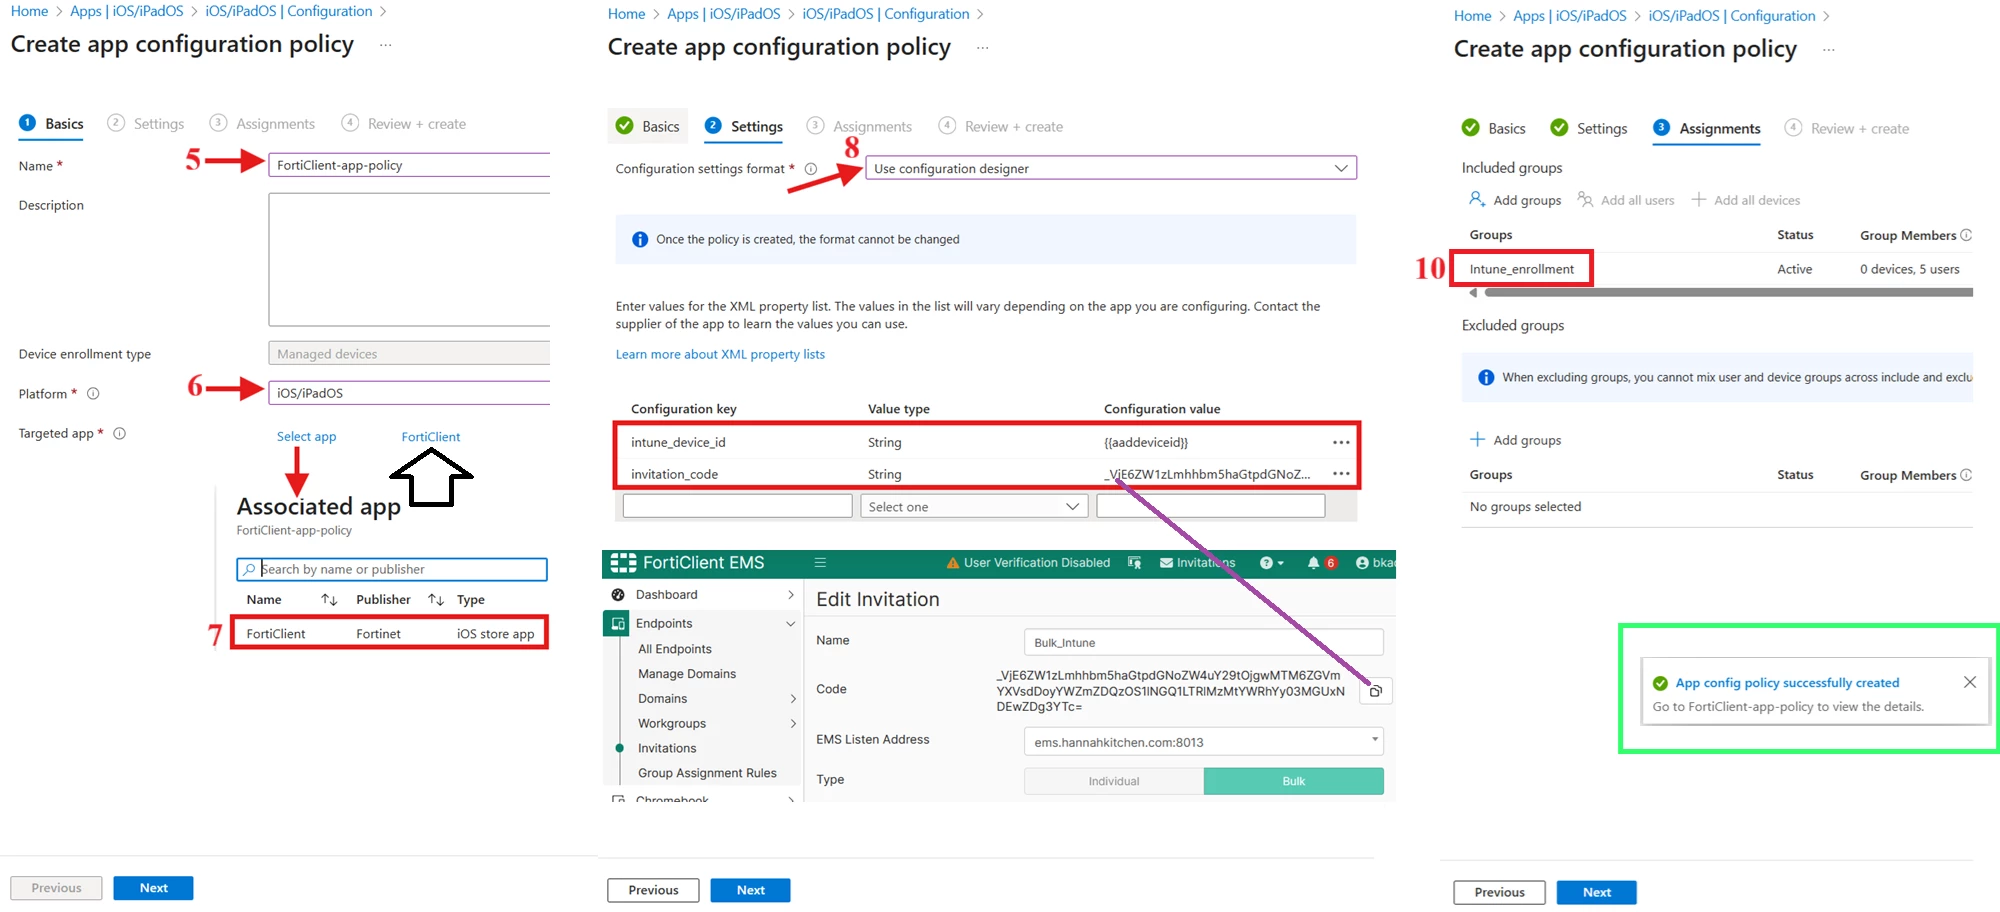
Task: Open Learn more about XML property lists
Action: tap(720, 355)
